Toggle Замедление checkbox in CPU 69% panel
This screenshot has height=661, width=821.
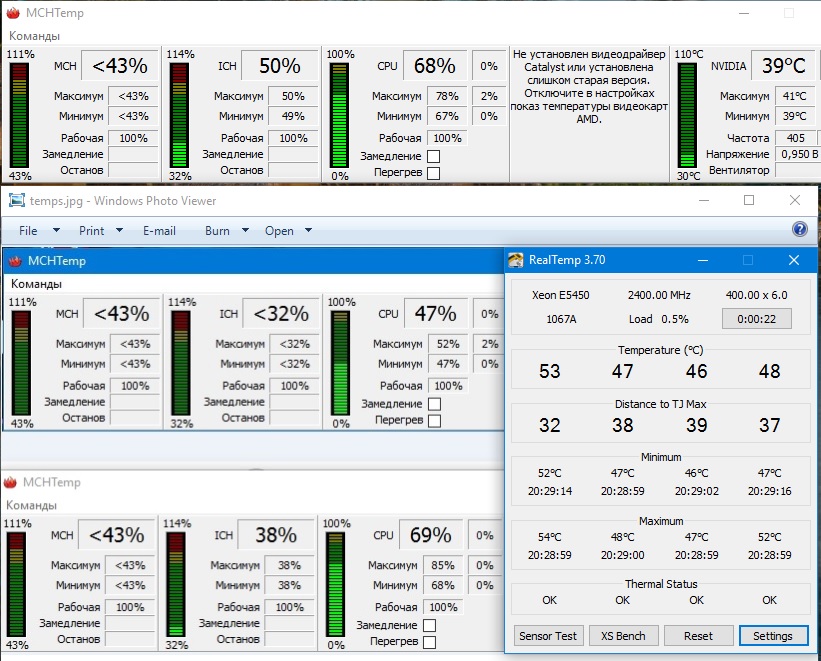pos(429,625)
